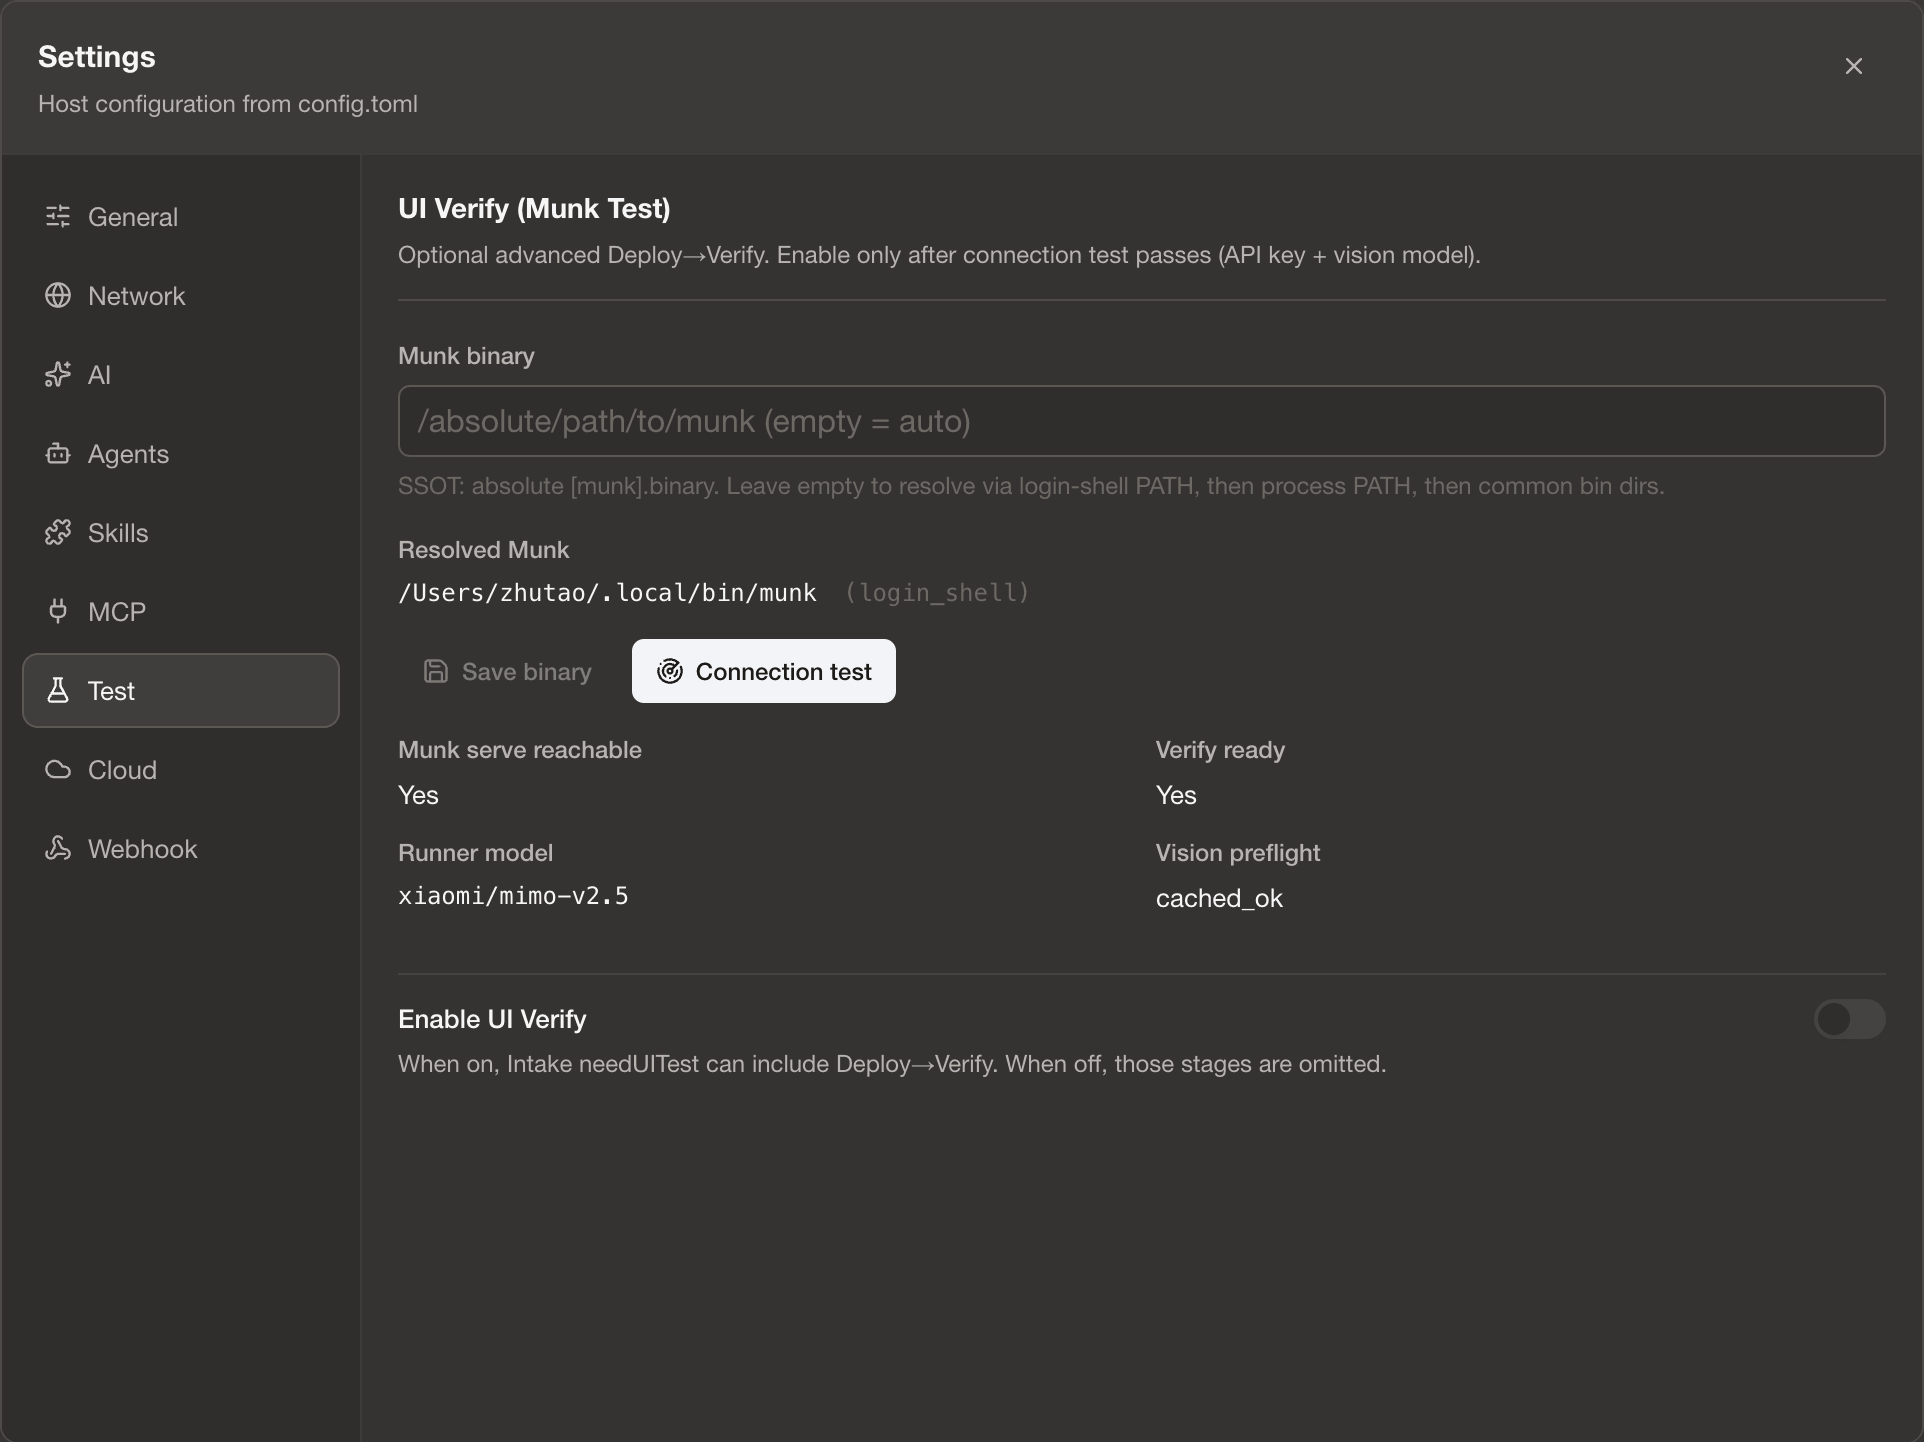This screenshot has width=1924, height=1442.
Task: Click Yes under Munk serve reachable
Action: (418, 795)
